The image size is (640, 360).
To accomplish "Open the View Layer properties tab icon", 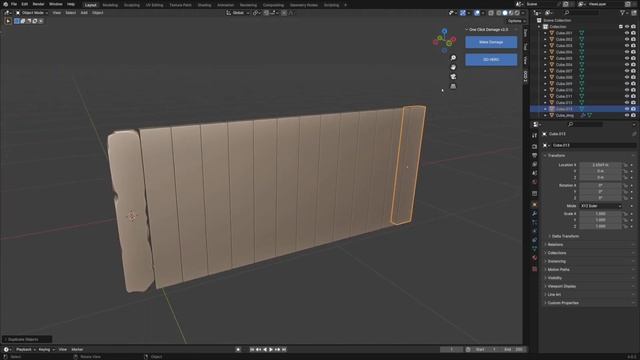I will [x=534, y=164].
